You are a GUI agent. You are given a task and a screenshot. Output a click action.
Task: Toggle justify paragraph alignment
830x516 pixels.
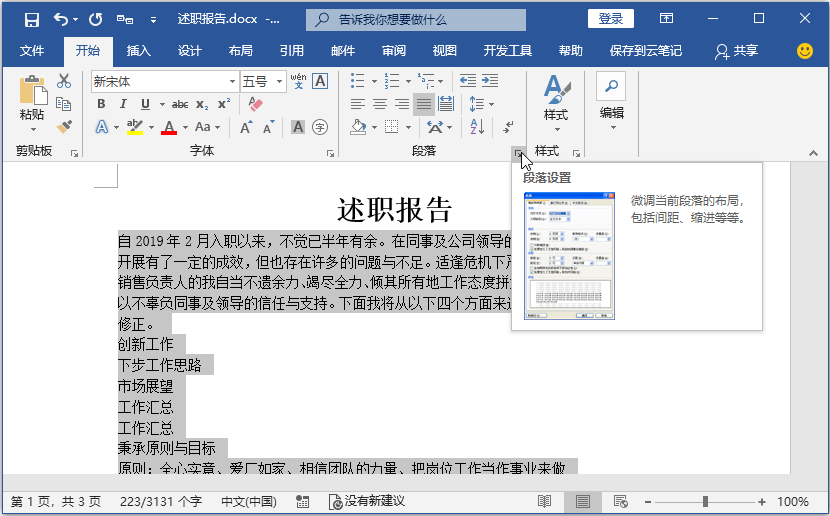click(x=424, y=104)
